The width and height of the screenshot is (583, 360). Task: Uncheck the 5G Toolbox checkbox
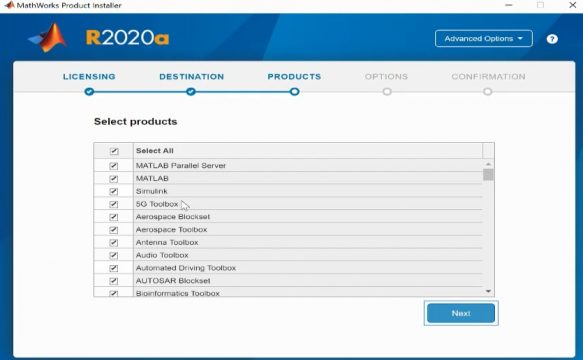point(114,204)
